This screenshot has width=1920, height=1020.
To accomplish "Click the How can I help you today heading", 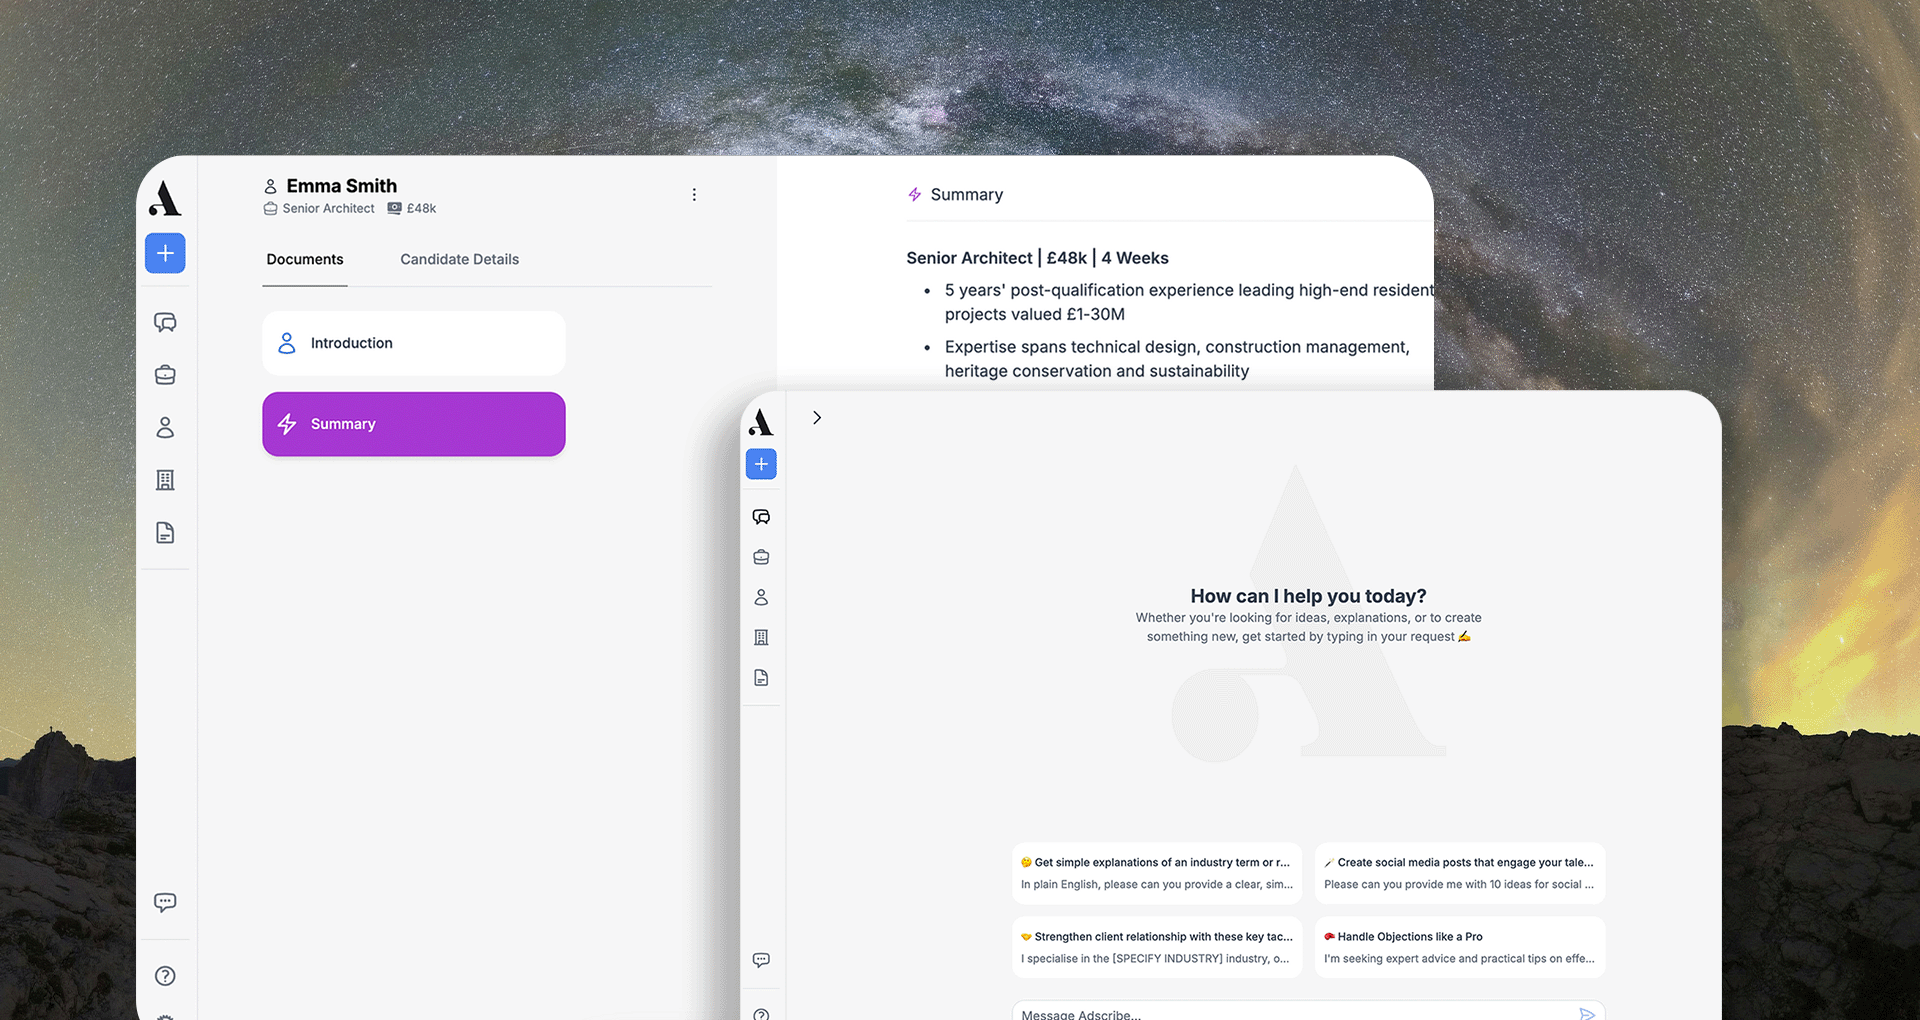I will (1308, 596).
